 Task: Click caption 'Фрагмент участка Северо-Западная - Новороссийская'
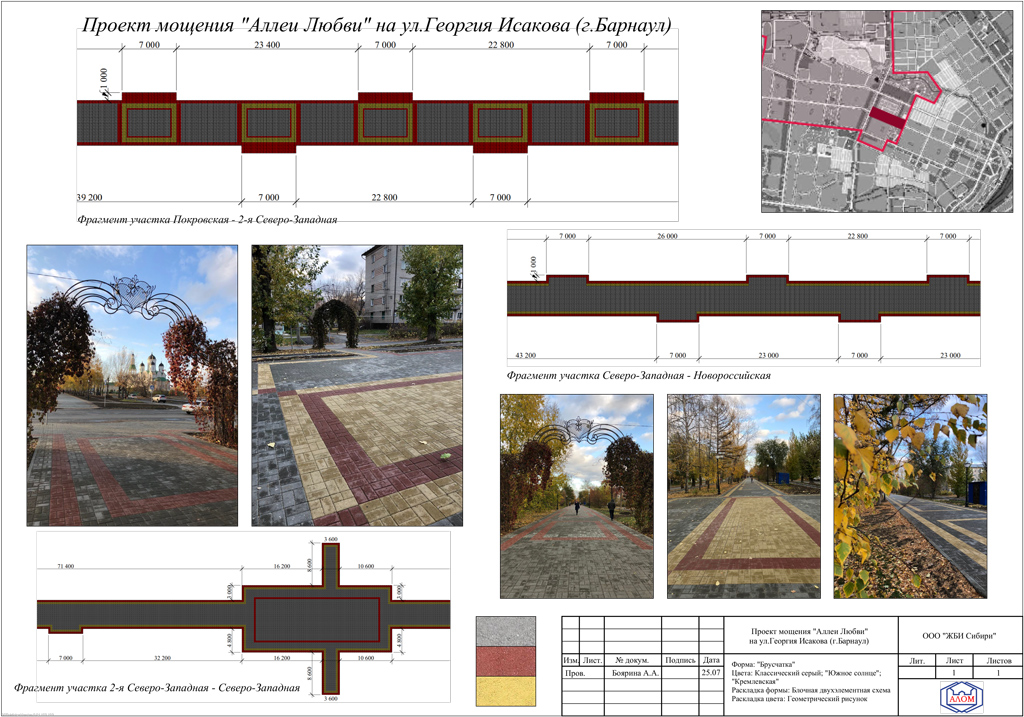[639, 375]
